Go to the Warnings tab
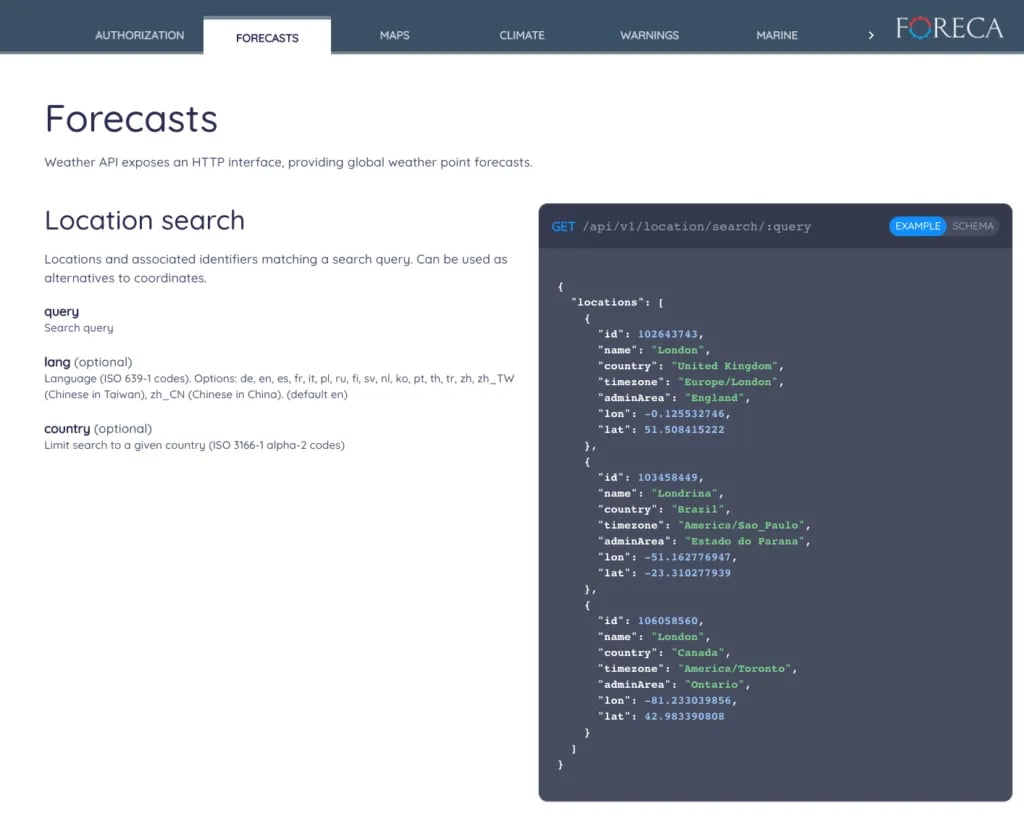Image resolution: width=1024 pixels, height=816 pixels. (649, 35)
